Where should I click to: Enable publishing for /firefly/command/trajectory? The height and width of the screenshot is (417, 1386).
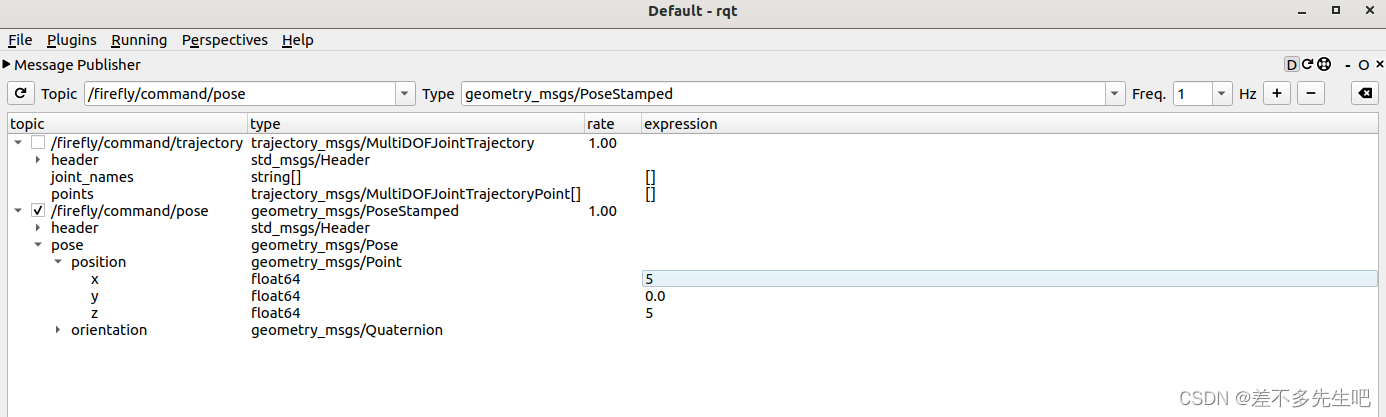[x=38, y=143]
